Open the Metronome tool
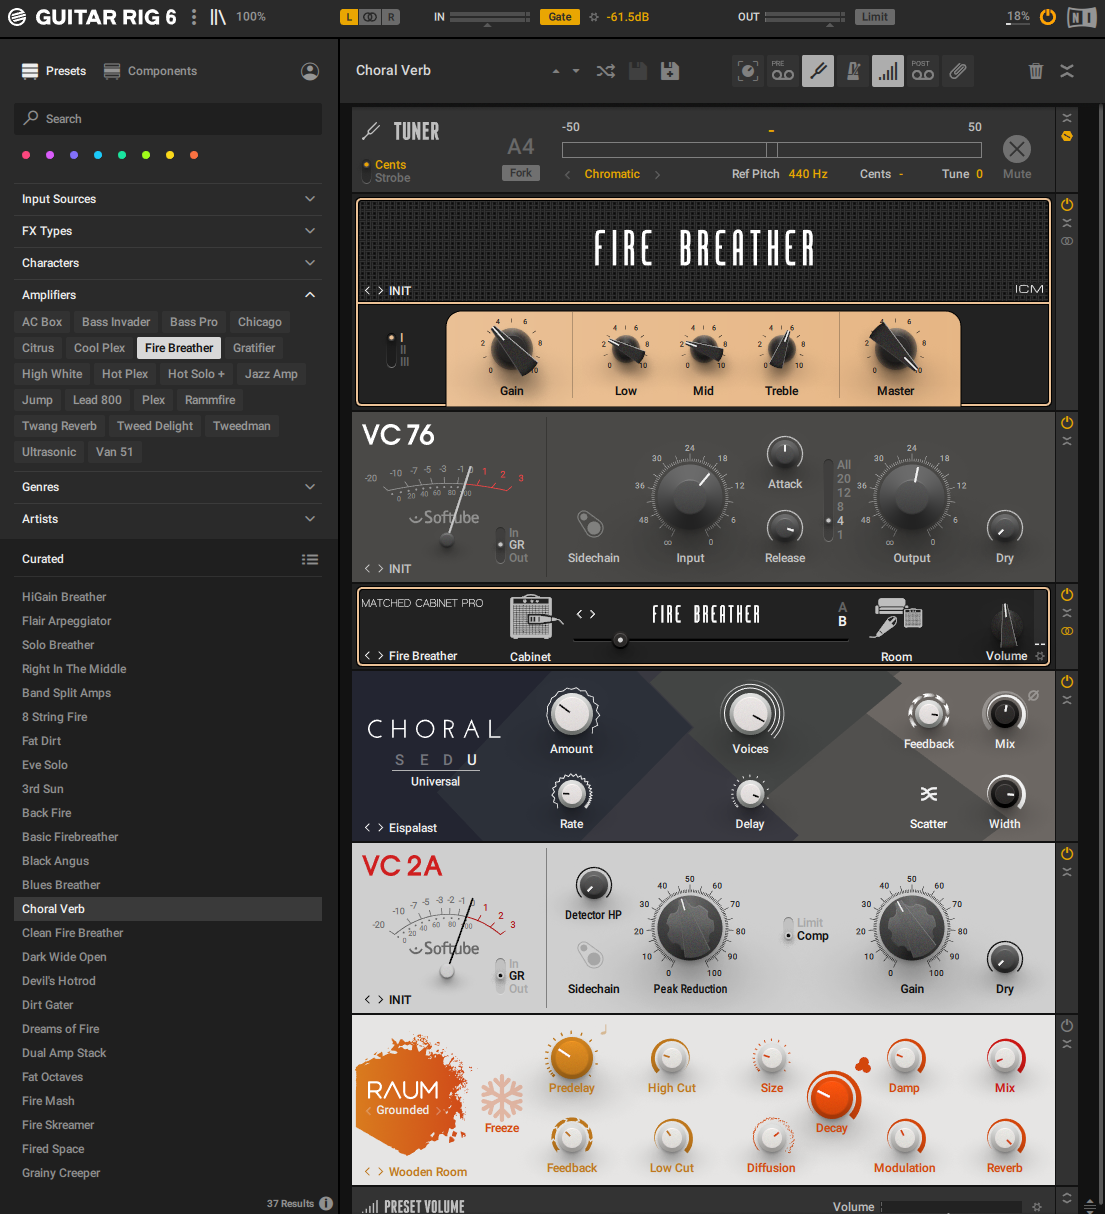 [853, 71]
